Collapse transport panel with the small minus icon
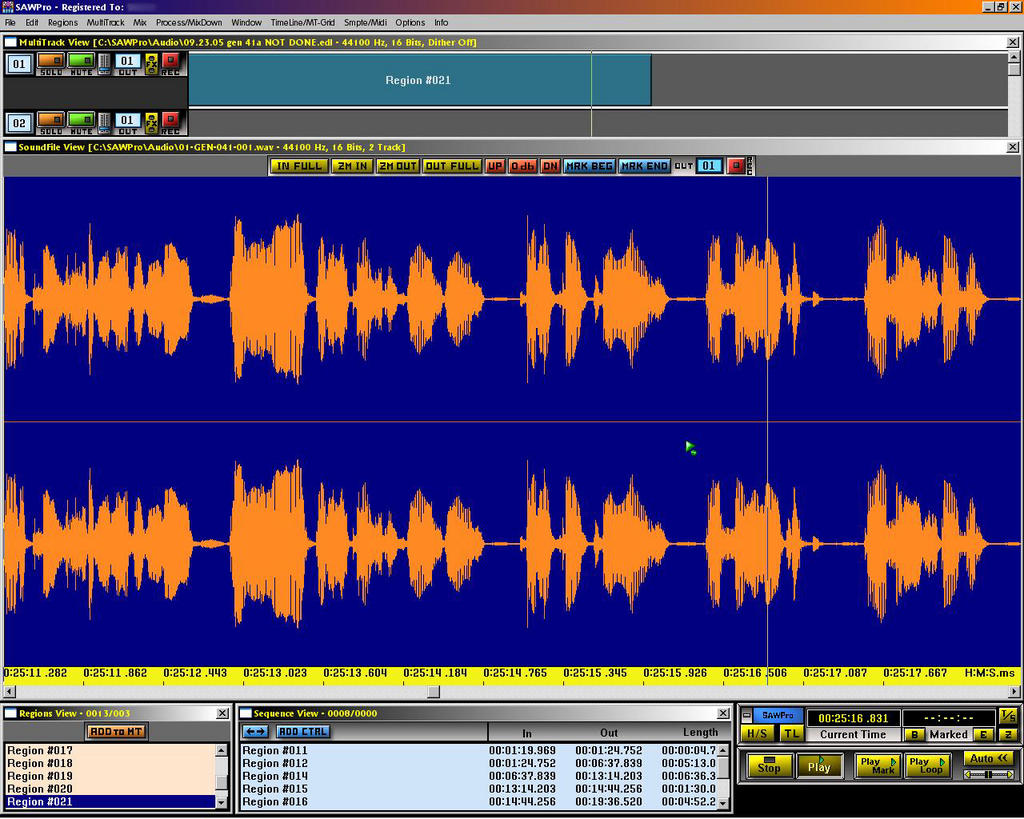The height and width of the screenshot is (819, 1024). pos(747,716)
